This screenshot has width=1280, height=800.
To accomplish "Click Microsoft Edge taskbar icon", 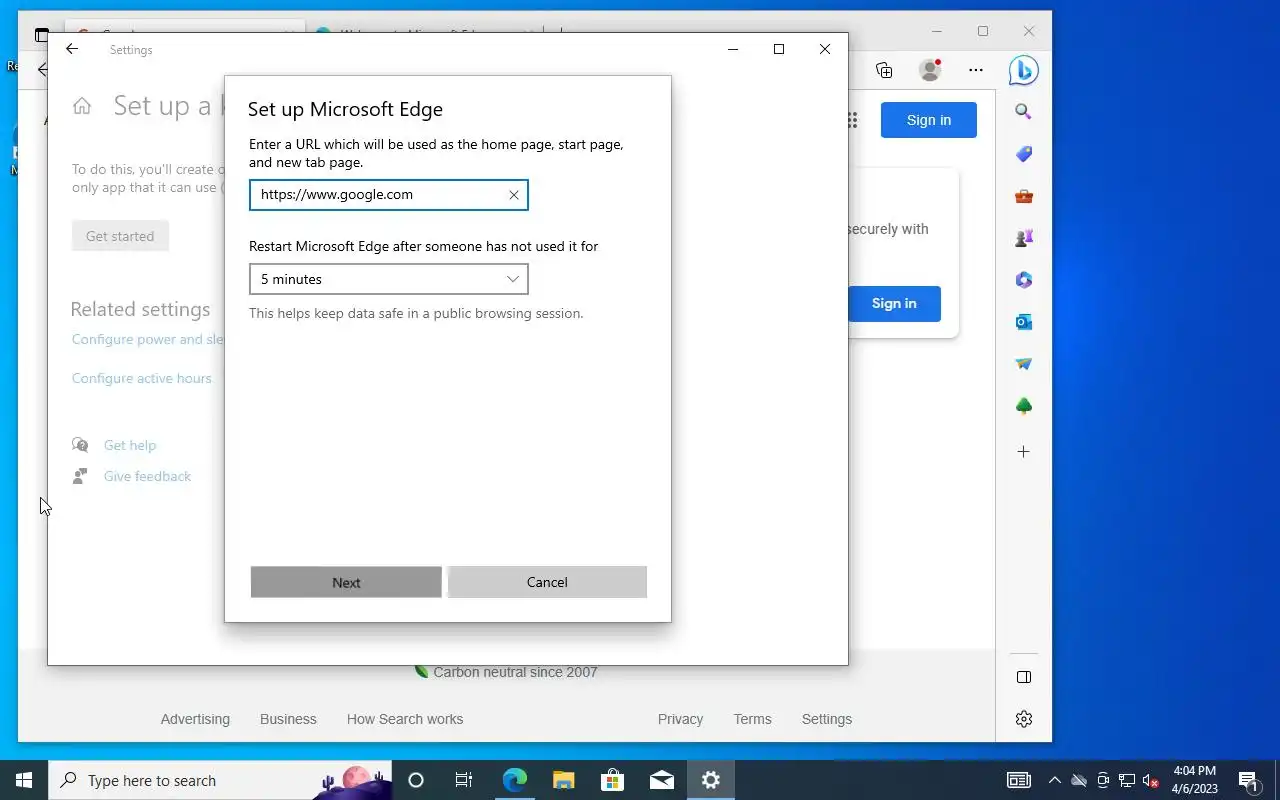I will (514, 780).
